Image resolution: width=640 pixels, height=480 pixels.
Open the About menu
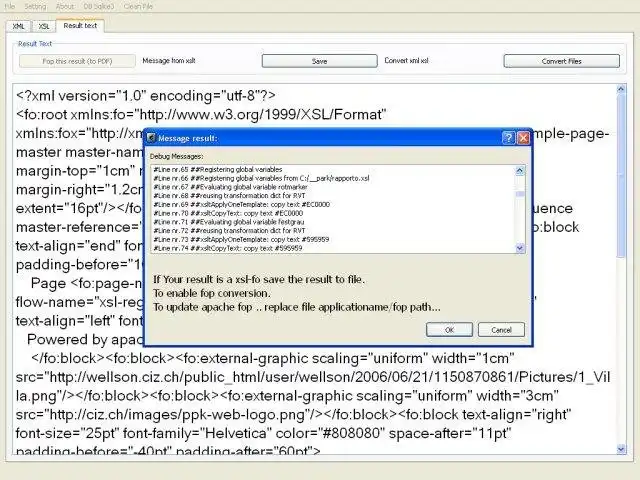tap(65, 6)
